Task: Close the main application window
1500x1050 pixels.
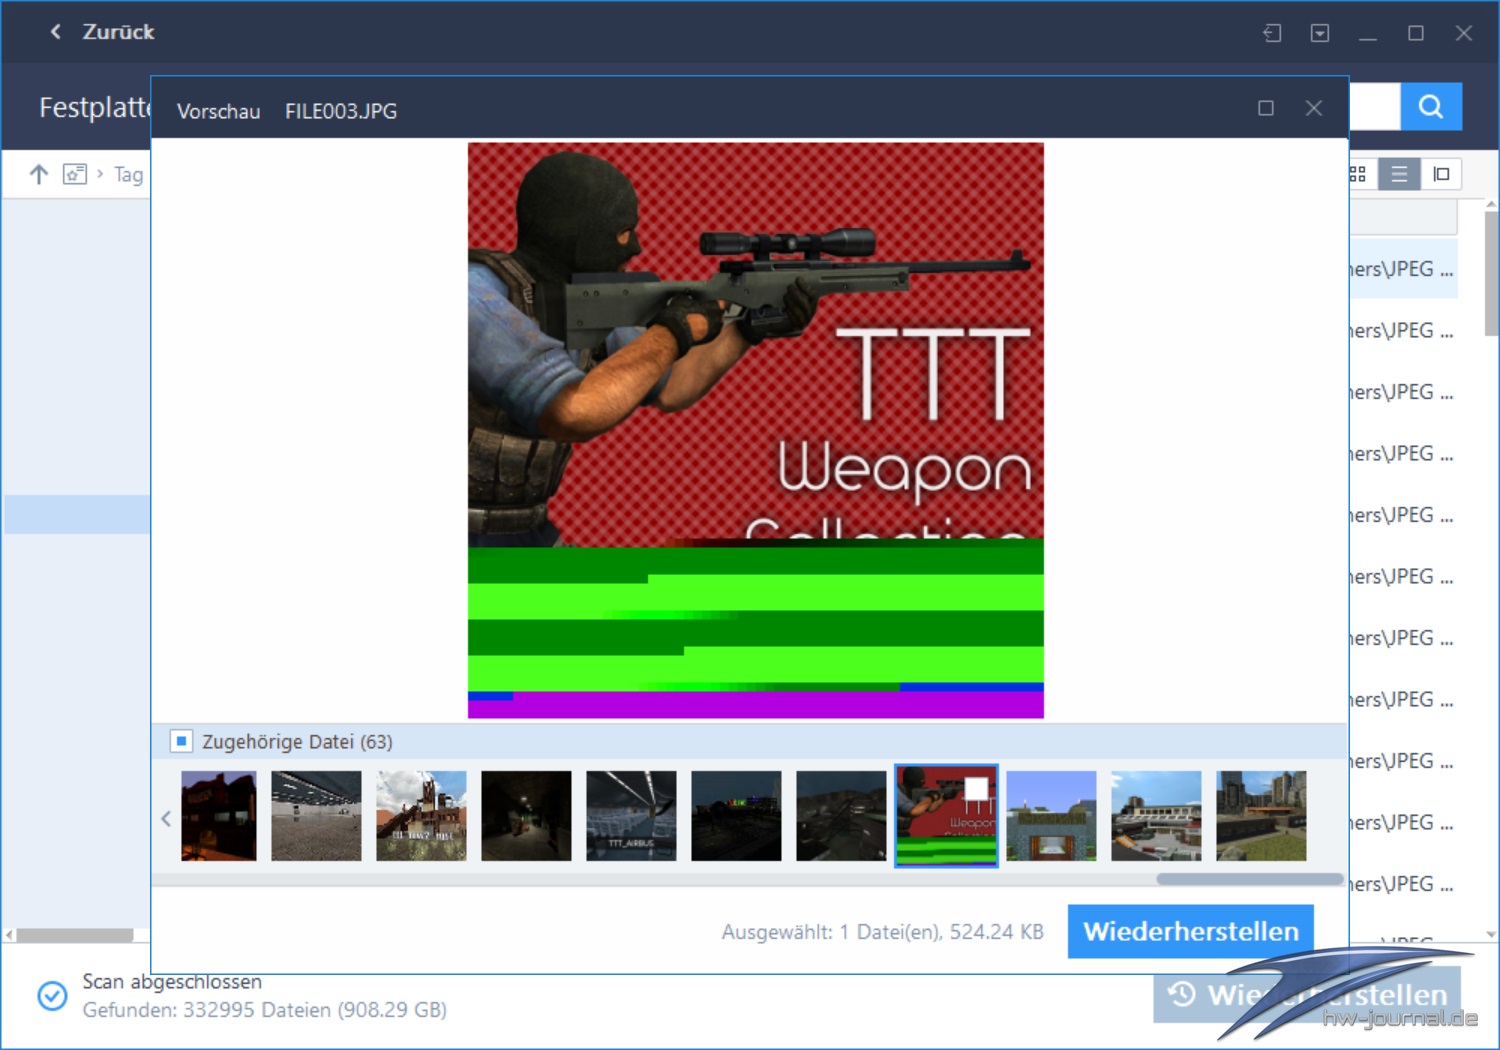Action: click(x=1464, y=33)
